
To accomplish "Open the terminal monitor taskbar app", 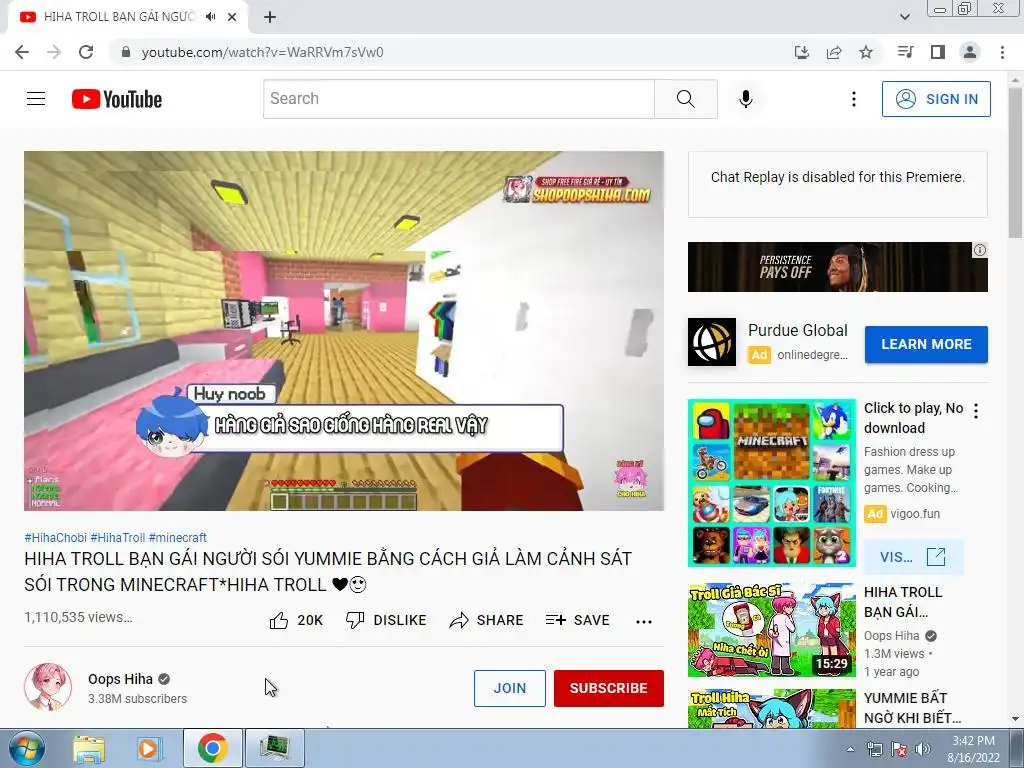I will coord(275,748).
